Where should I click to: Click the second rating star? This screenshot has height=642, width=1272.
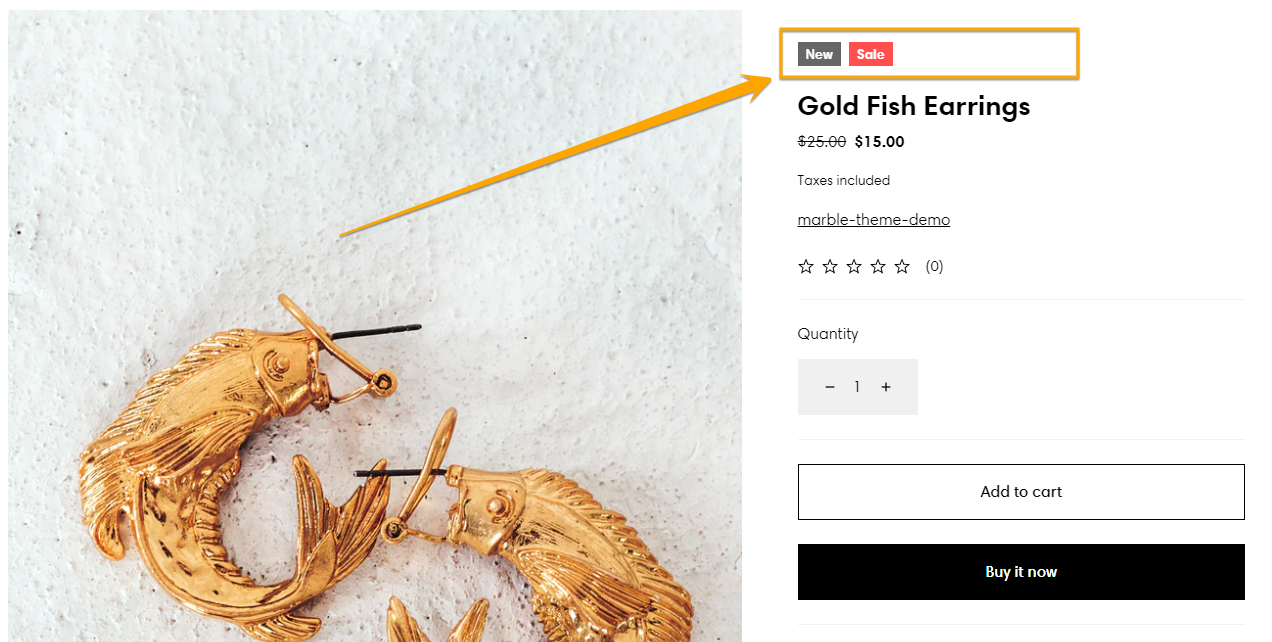[x=830, y=266]
